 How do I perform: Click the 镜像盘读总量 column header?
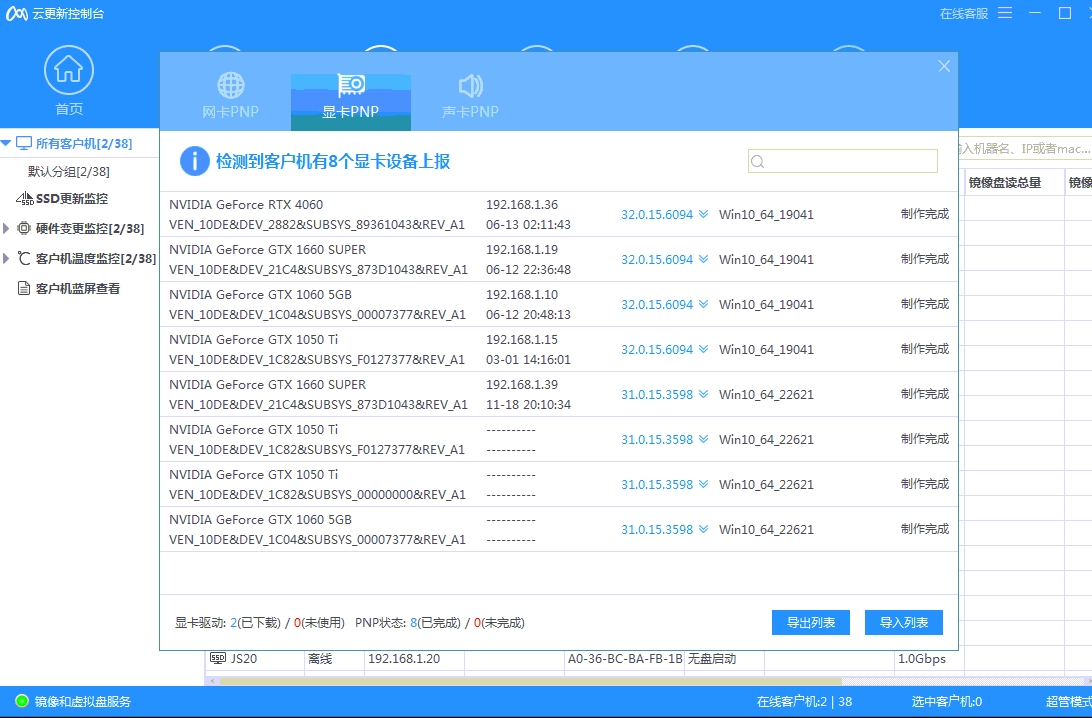click(1004, 182)
